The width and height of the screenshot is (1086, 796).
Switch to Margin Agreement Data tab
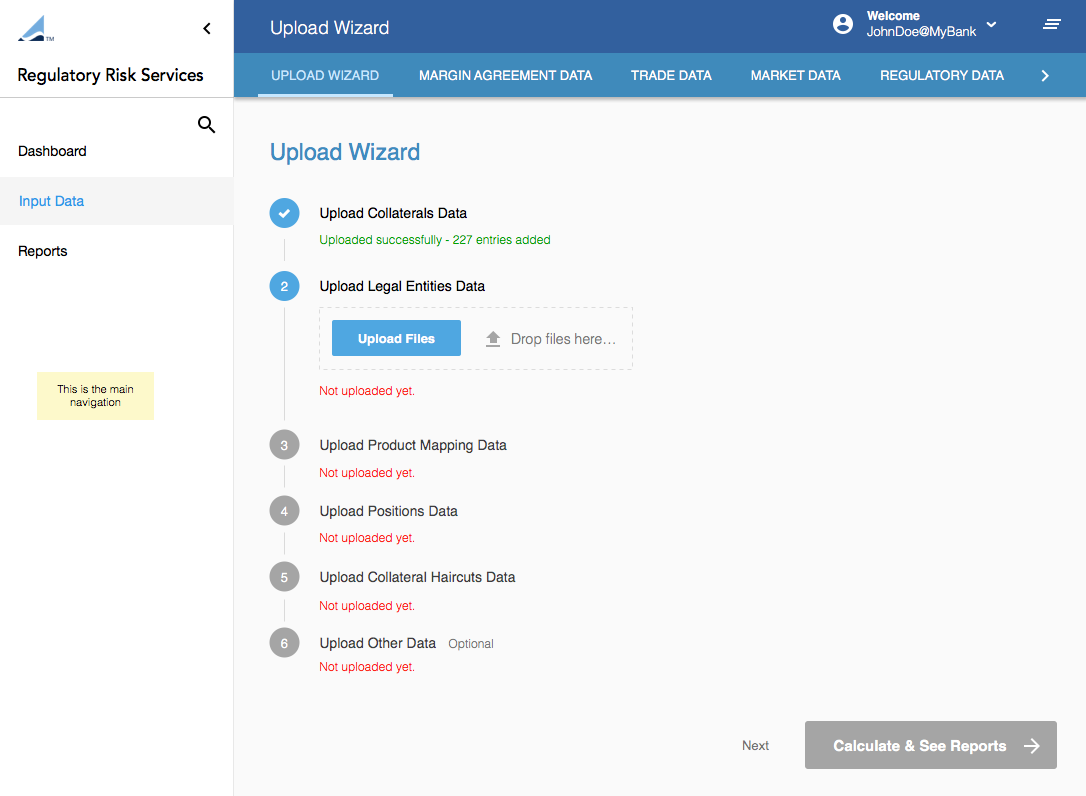(505, 75)
